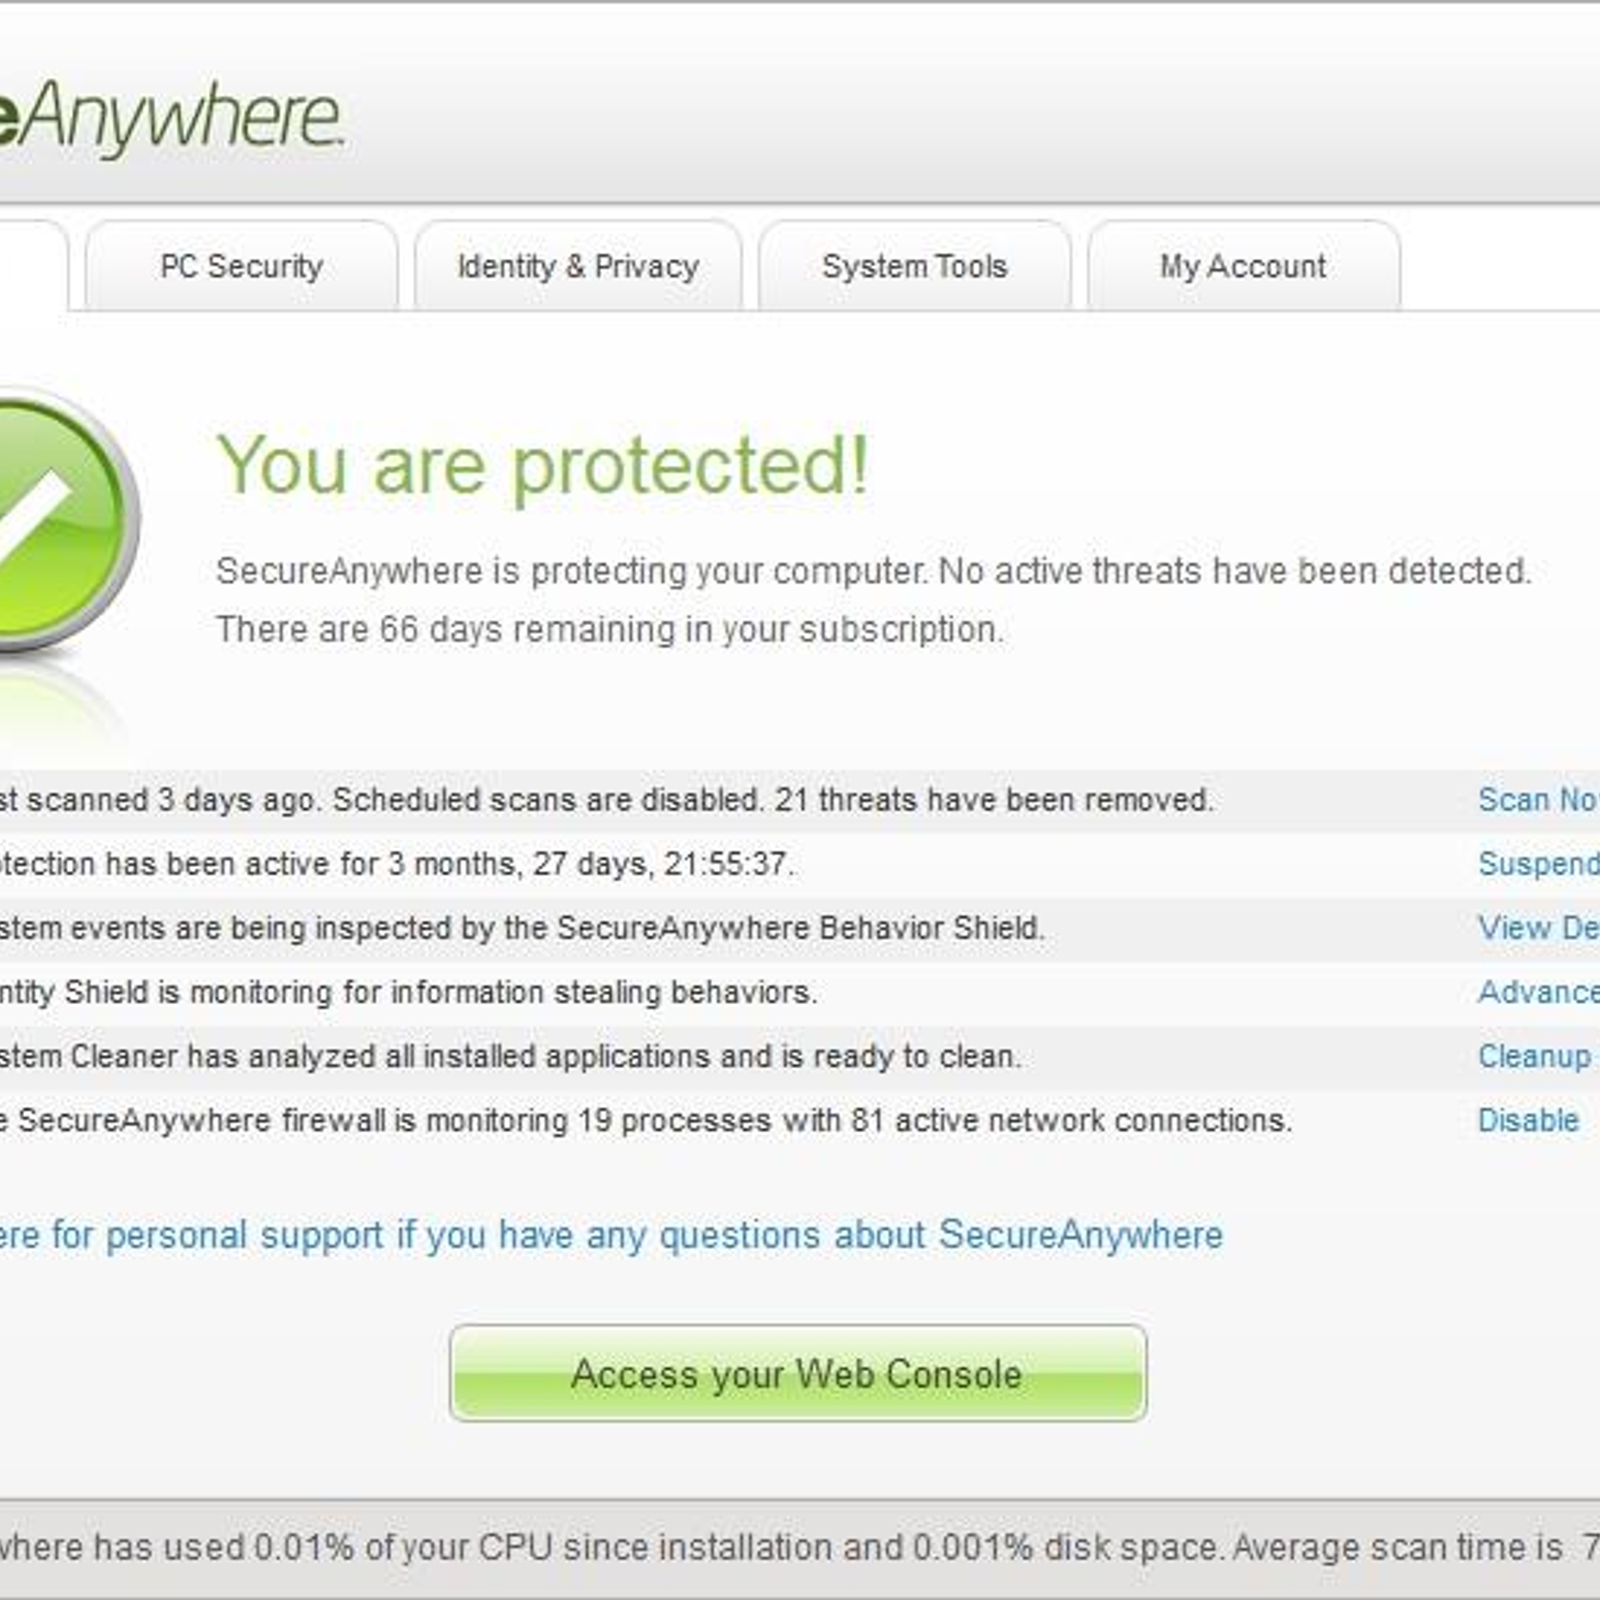
Task: Click the Identity Shield monitoring text
Action: 409,992
